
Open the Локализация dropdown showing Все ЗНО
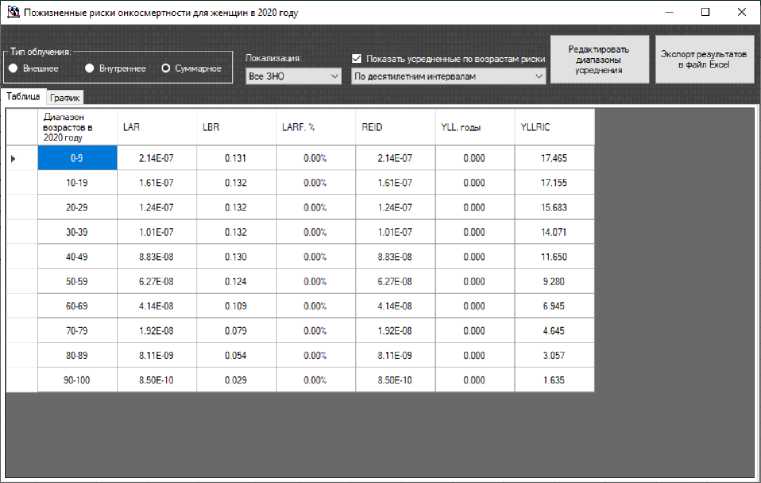[293, 76]
